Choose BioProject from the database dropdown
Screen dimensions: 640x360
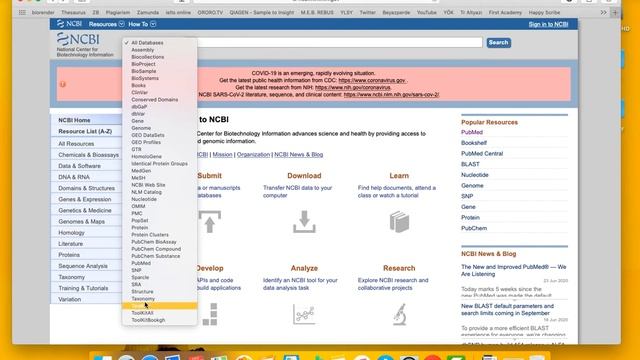(143, 64)
